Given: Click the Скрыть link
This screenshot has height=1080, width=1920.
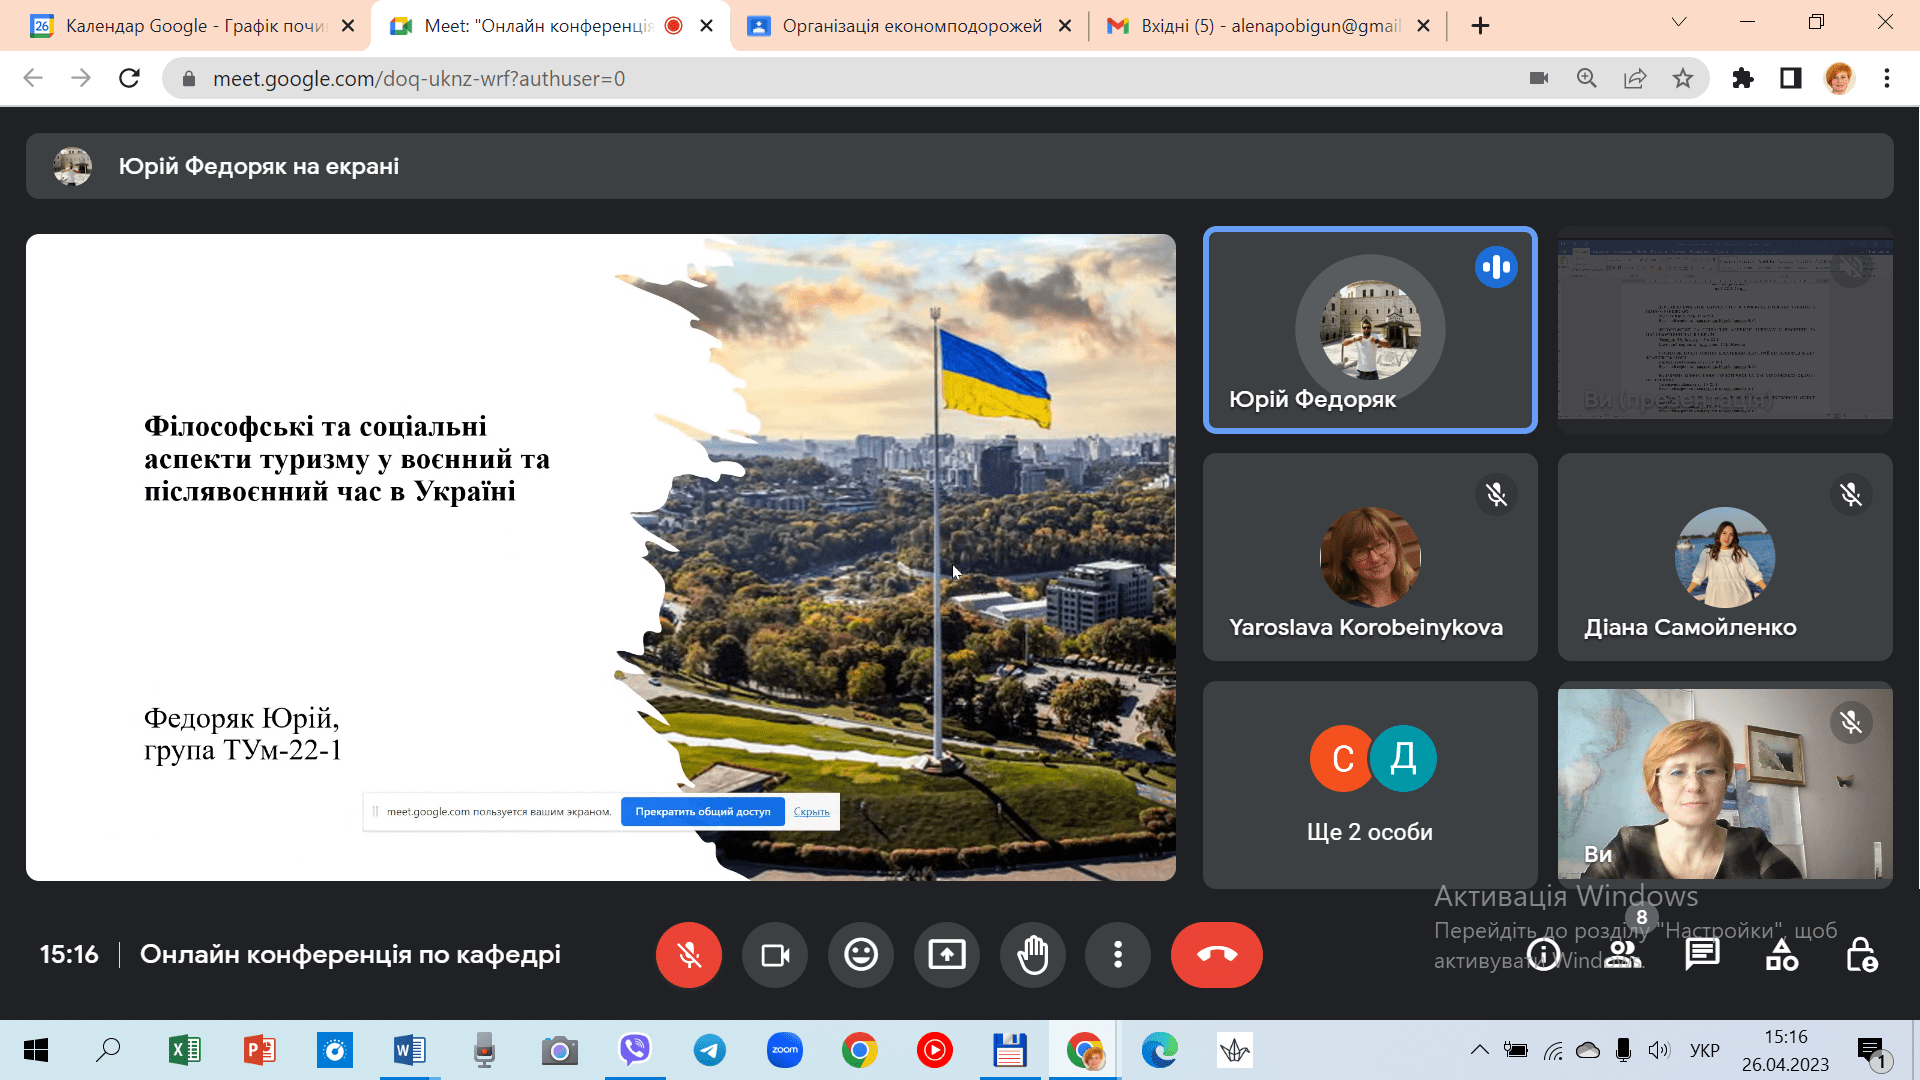Looking at the screenshot, I should coord(811,812).
